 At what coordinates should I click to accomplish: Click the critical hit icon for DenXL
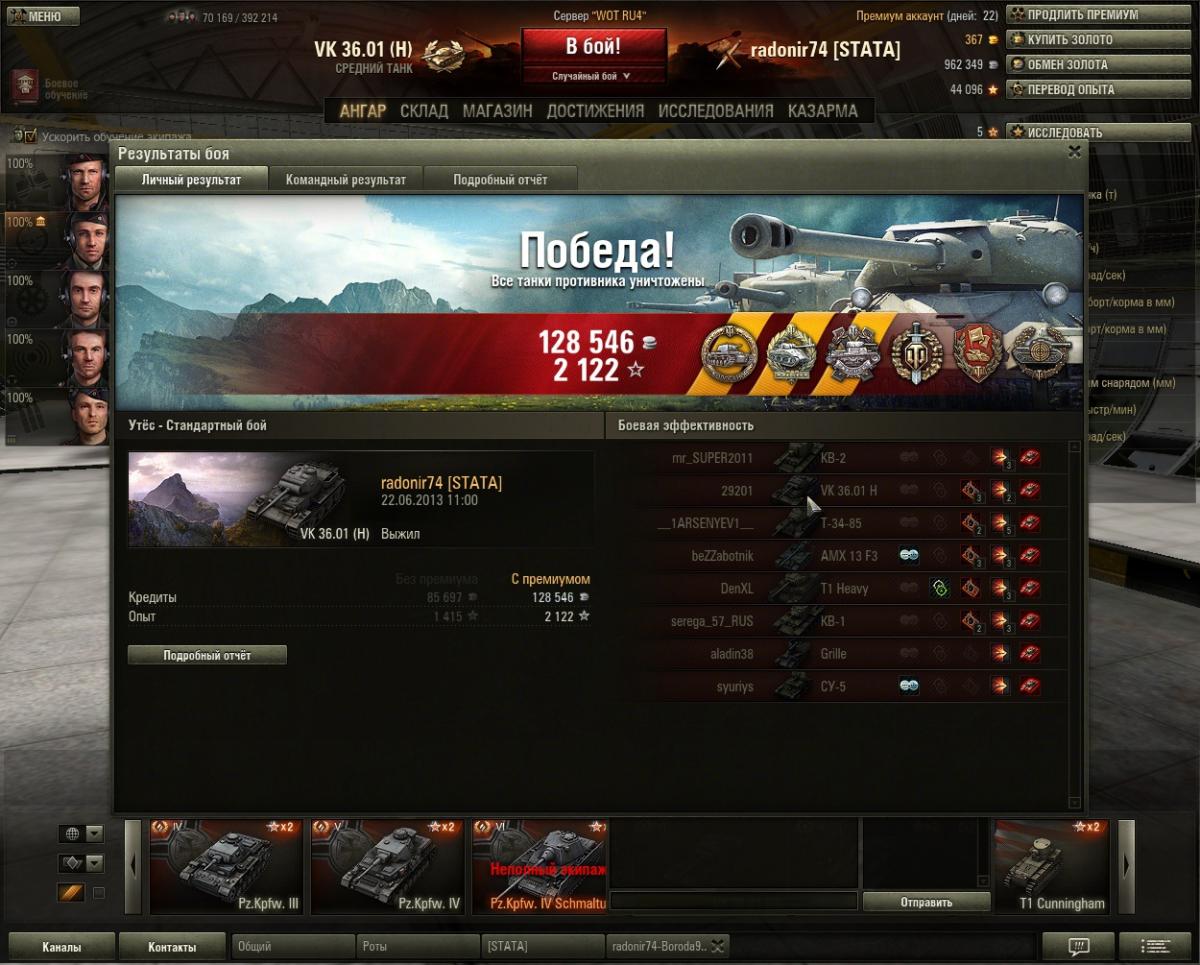[969, 589]
